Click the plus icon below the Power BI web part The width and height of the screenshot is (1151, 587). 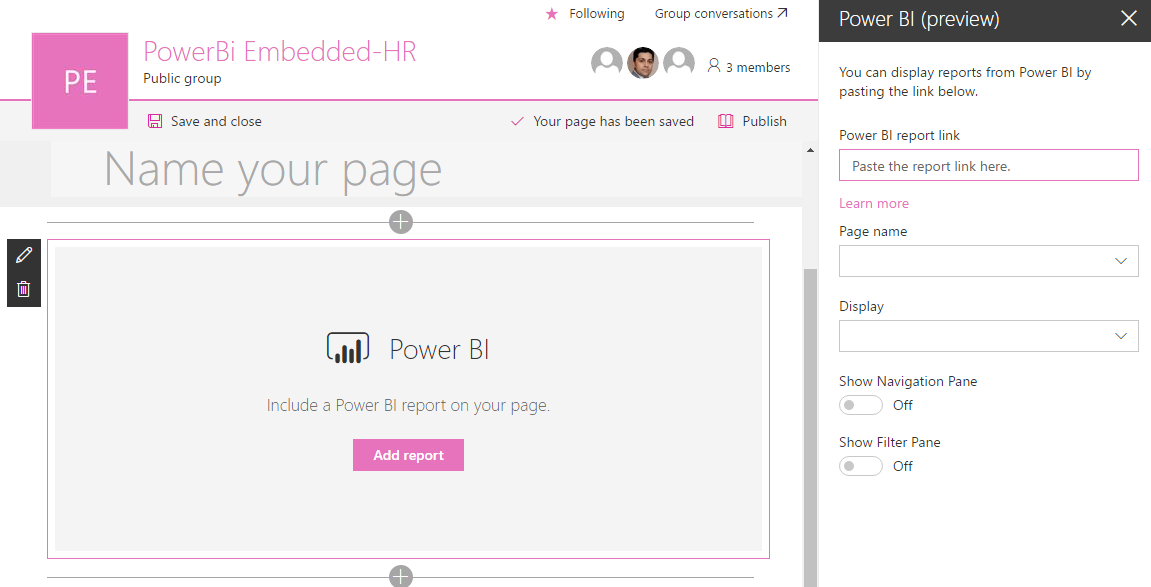(x=401, y=577)
